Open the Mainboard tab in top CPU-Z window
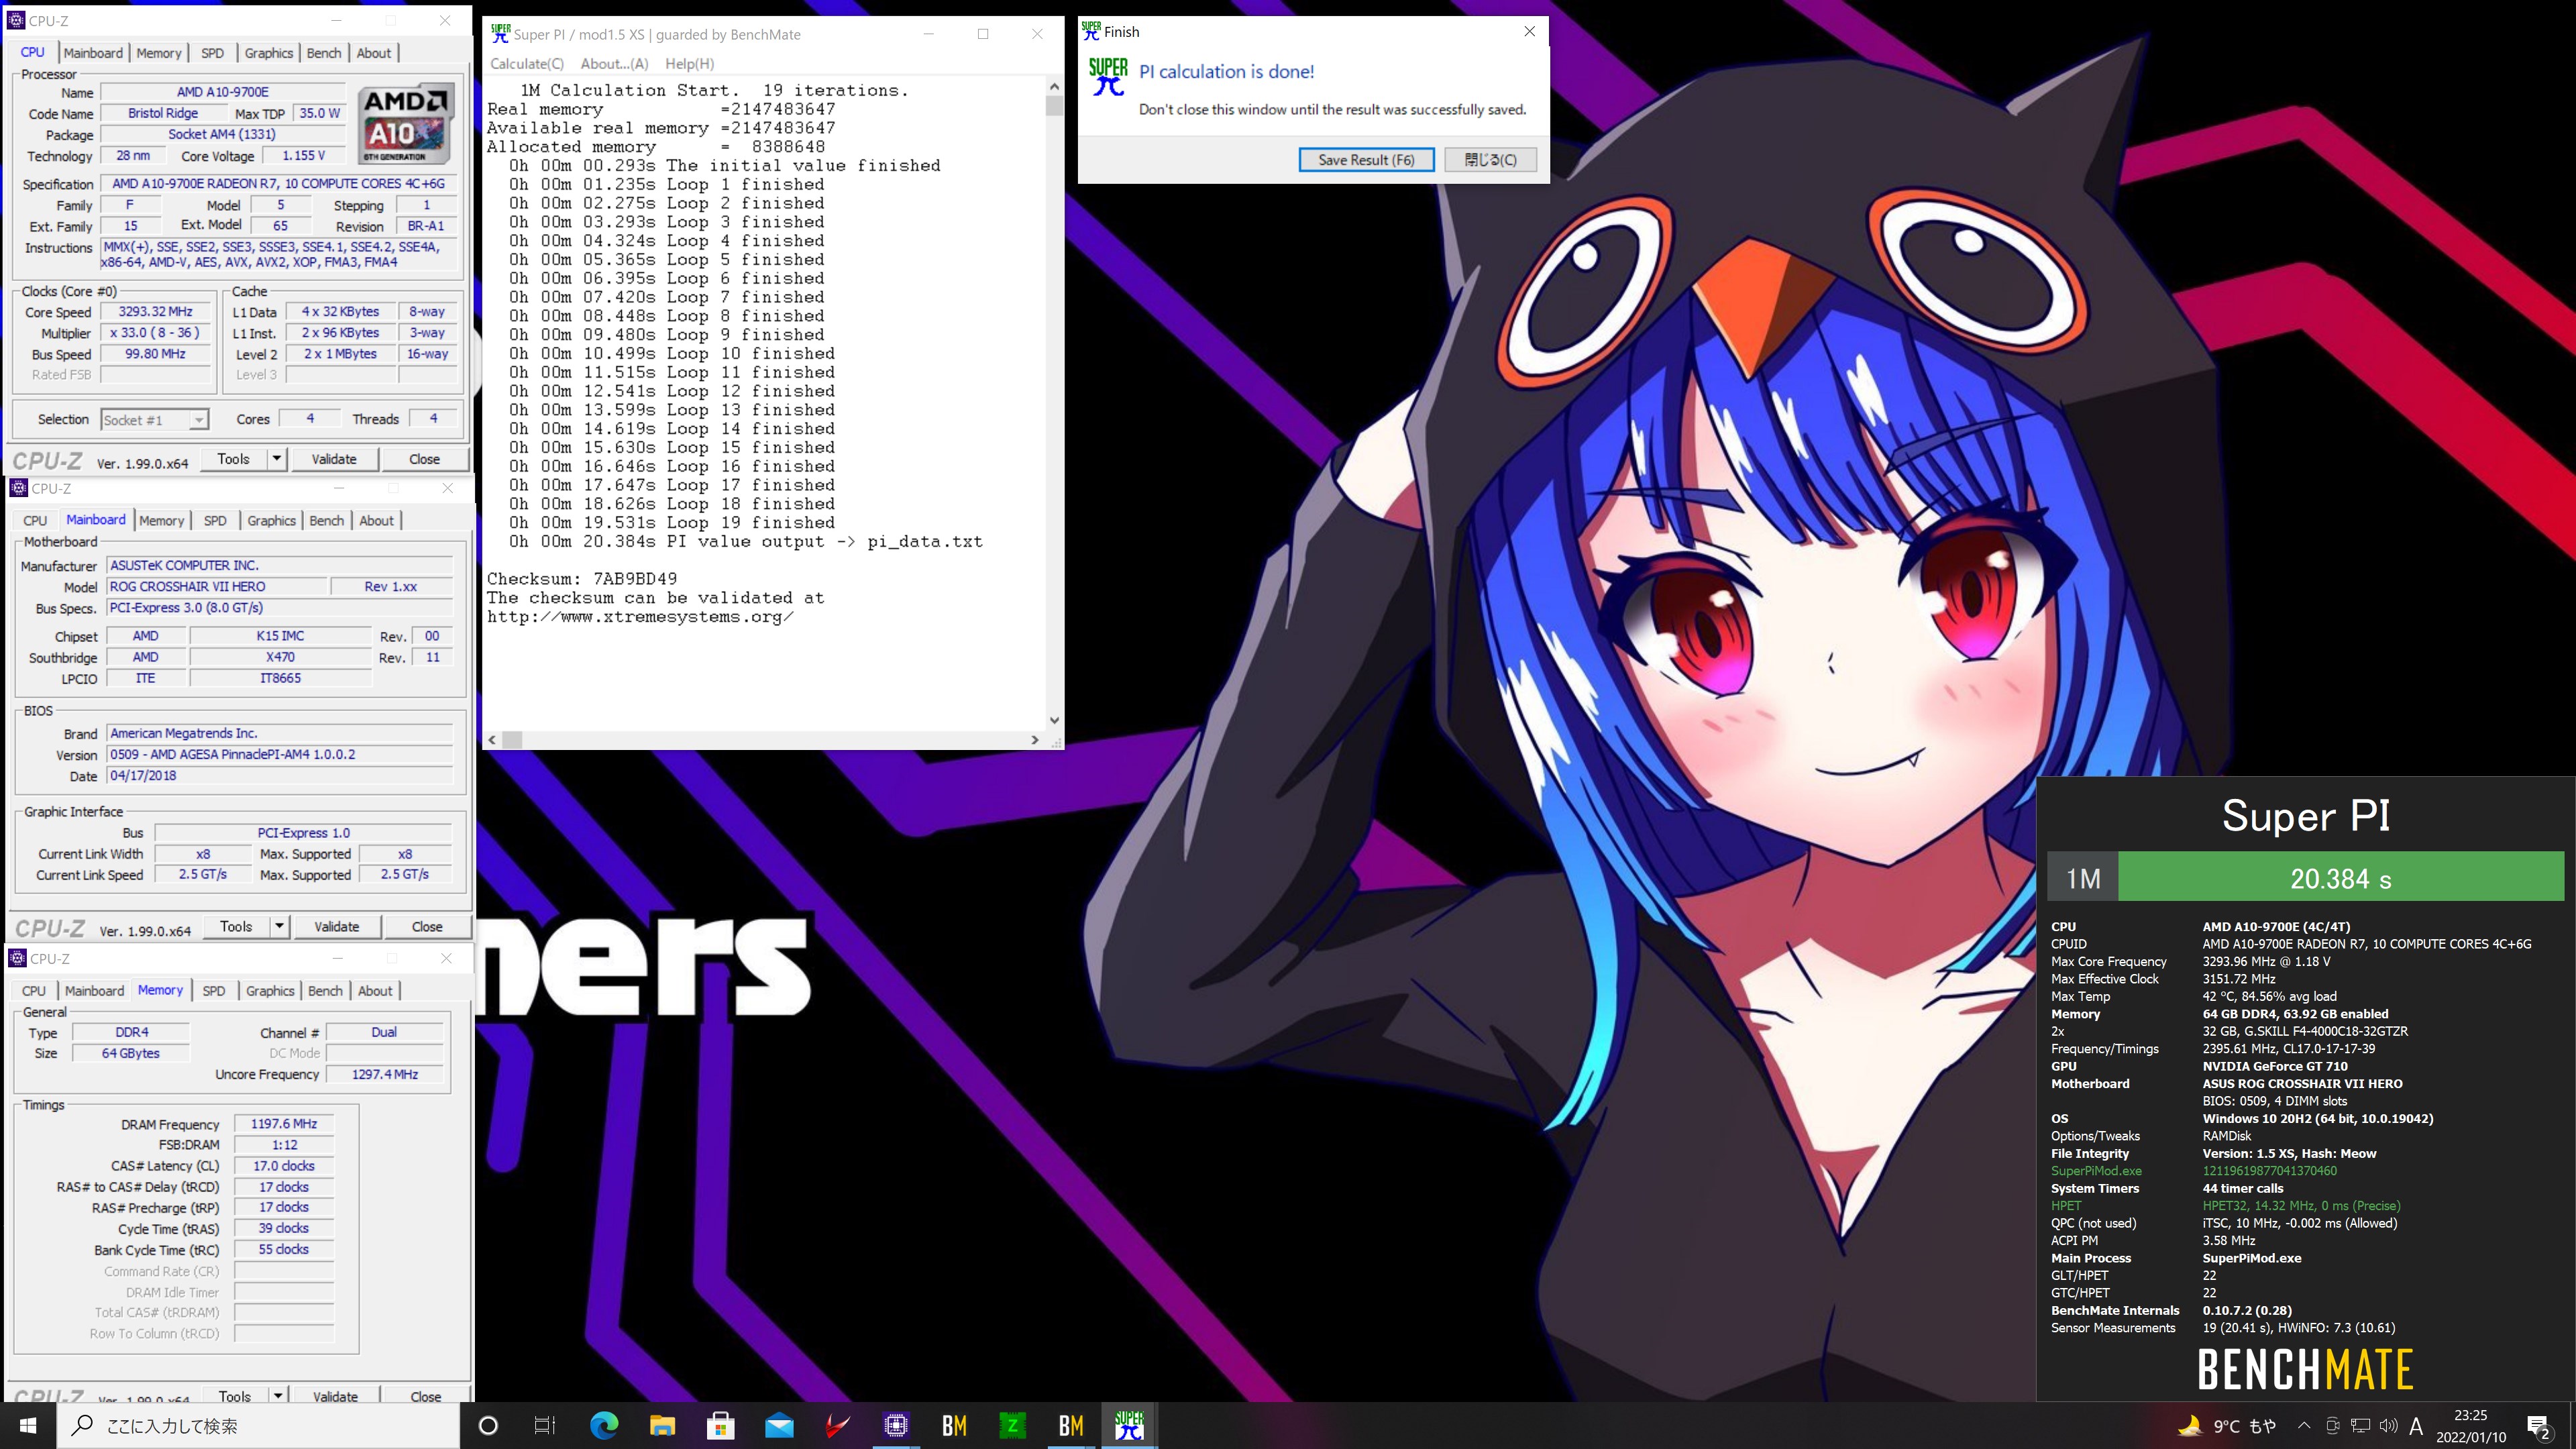Screen dimensions: 2576x1449 93,53
